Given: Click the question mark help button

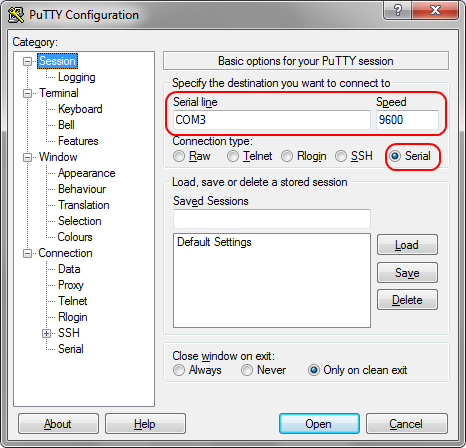Looking at the screenshot, I should pyautogui.click(x=397, y=10).
